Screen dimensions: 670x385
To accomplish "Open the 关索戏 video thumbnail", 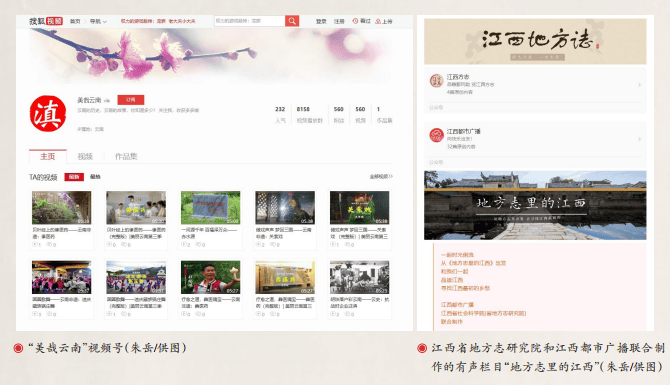I will (x=359, y=208).
